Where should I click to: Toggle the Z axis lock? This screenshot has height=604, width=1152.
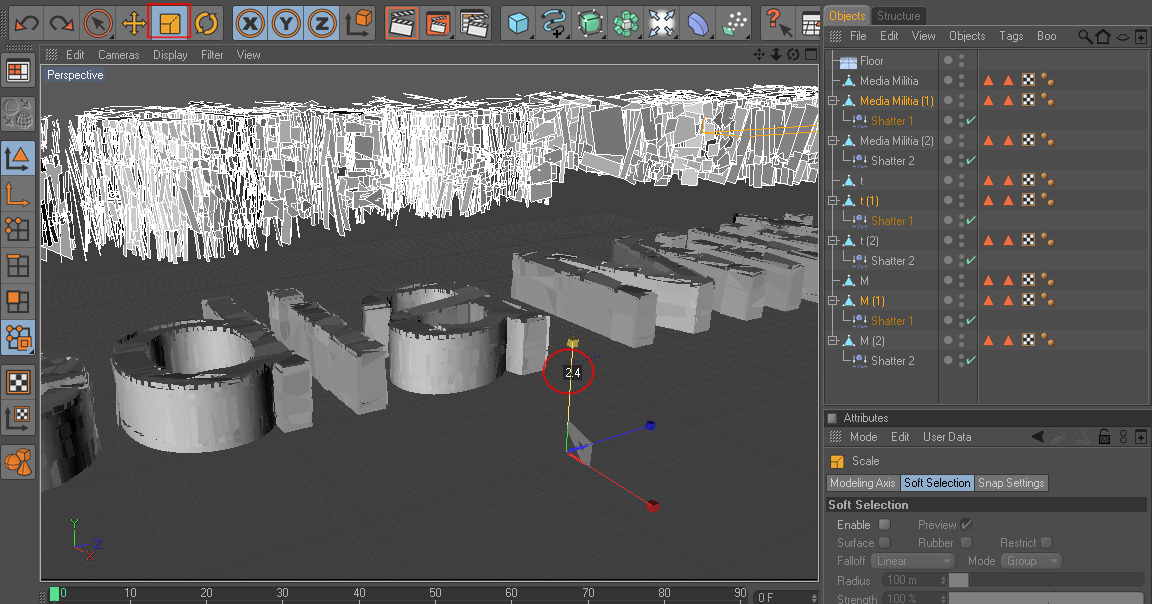pos(322,24)
